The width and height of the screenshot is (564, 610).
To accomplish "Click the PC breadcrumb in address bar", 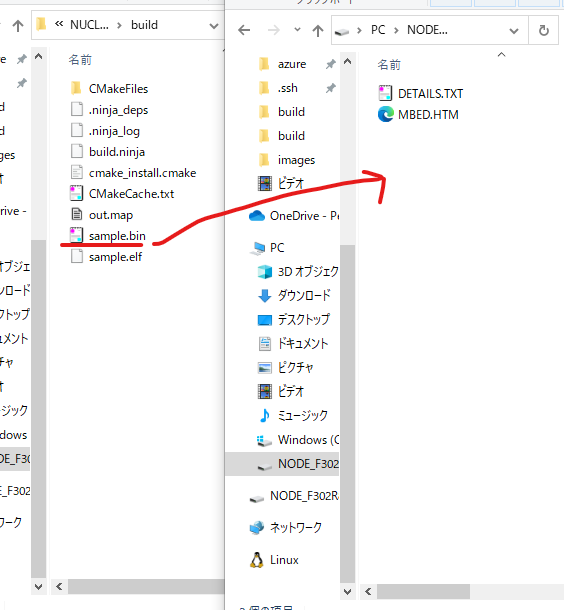I will [378, 30].
